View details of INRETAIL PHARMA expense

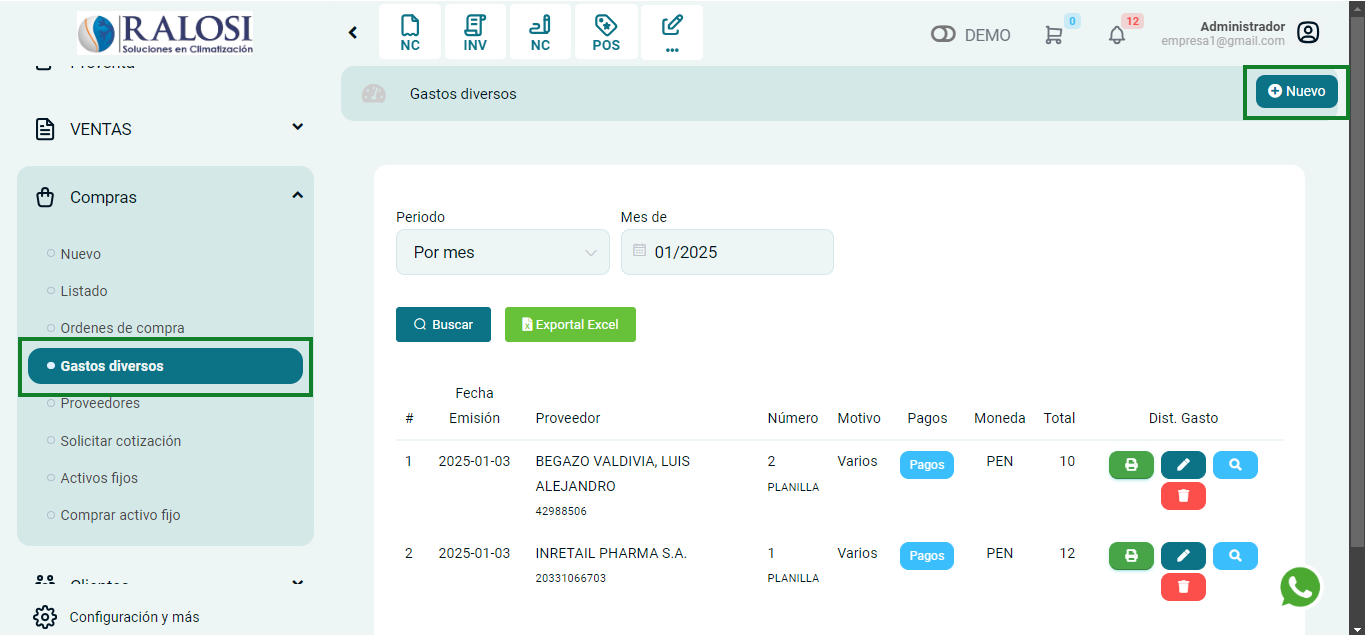[1235, 556]
